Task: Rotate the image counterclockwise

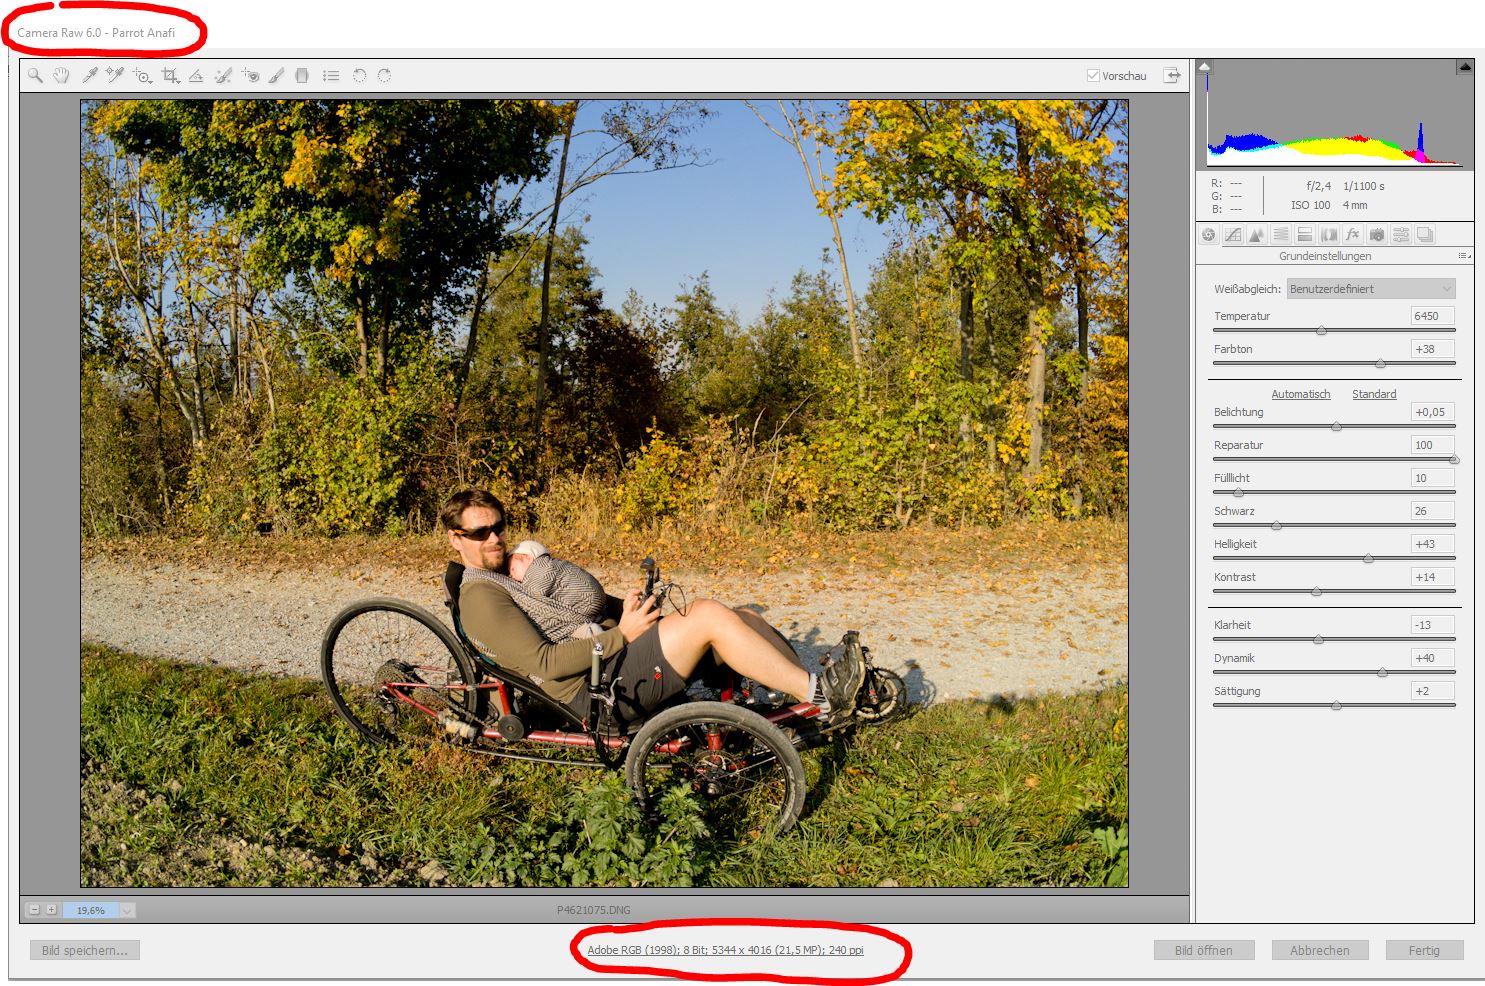Action: click(358, 75)
